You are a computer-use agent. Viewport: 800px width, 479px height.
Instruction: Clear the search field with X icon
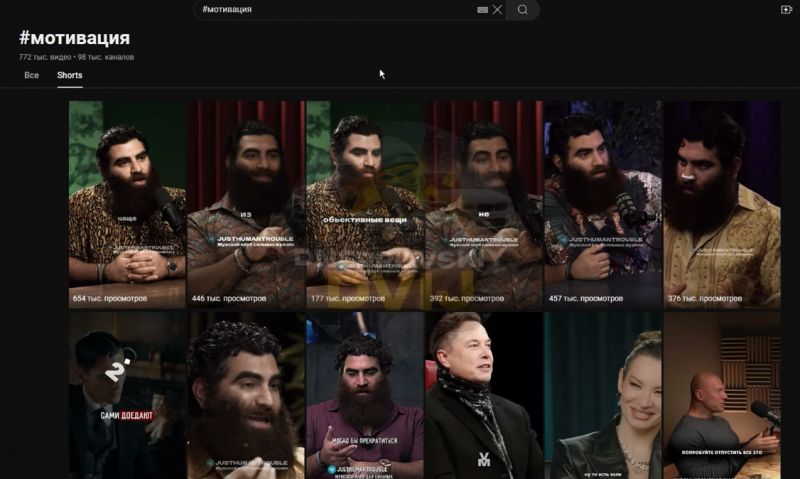[x=497, y=10]
